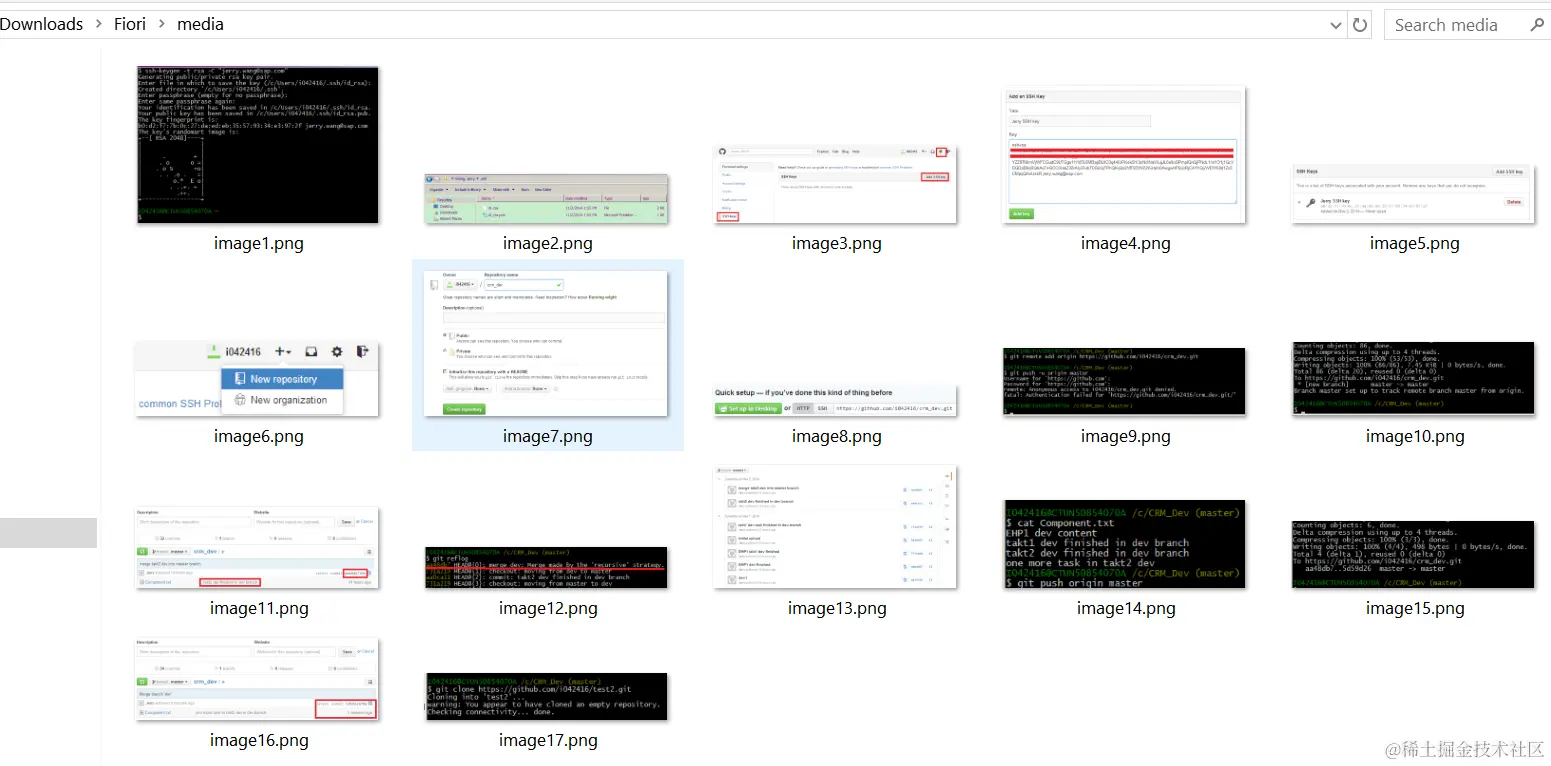Screen dimensions: 1551x766
Task: Click the image7.png file name
Action: tap(547, 436)
